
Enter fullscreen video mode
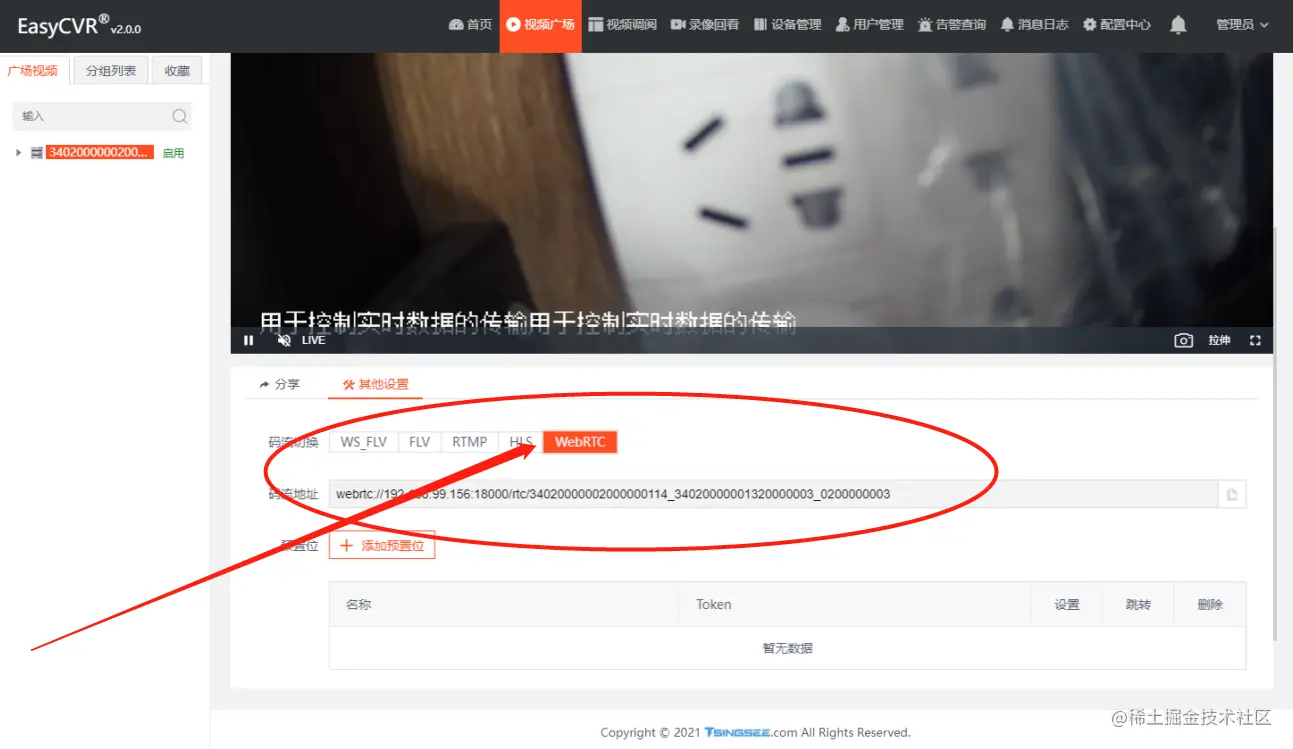(1255, 340)
